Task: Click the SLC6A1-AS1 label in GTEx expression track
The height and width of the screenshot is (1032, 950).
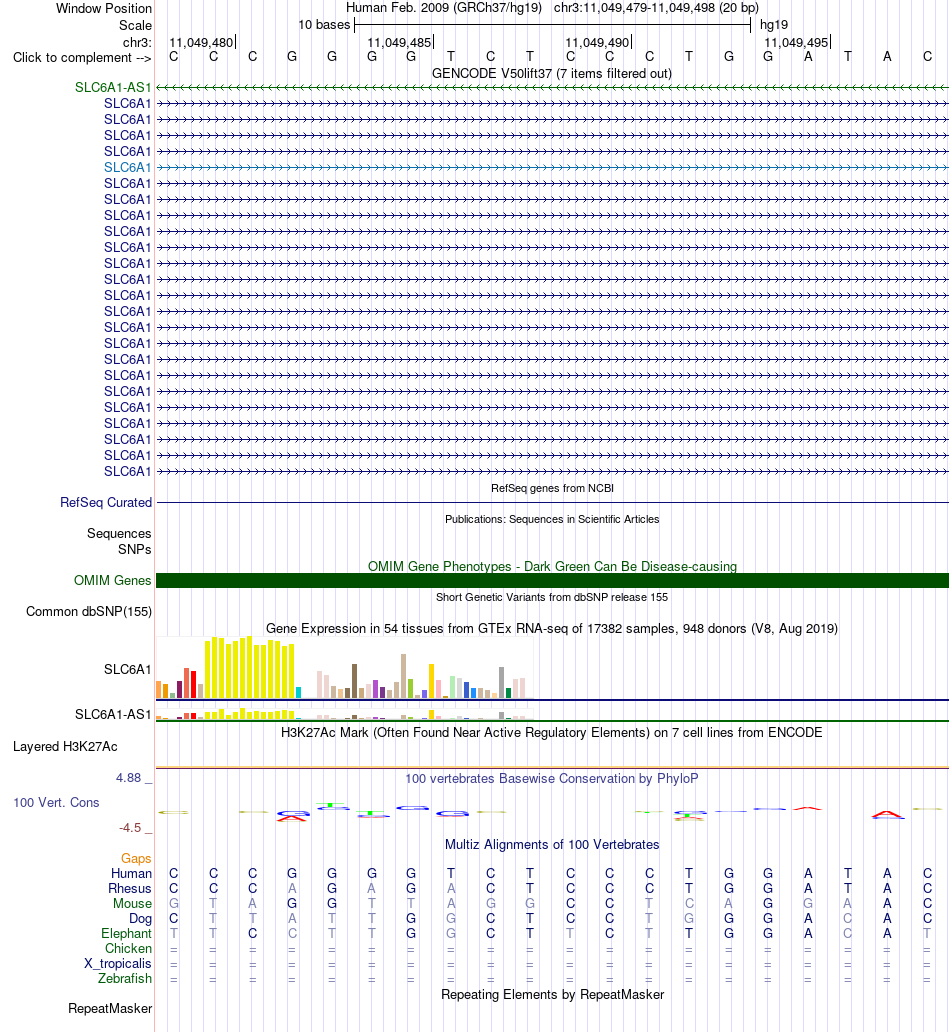Action: (x=113, y=715)
